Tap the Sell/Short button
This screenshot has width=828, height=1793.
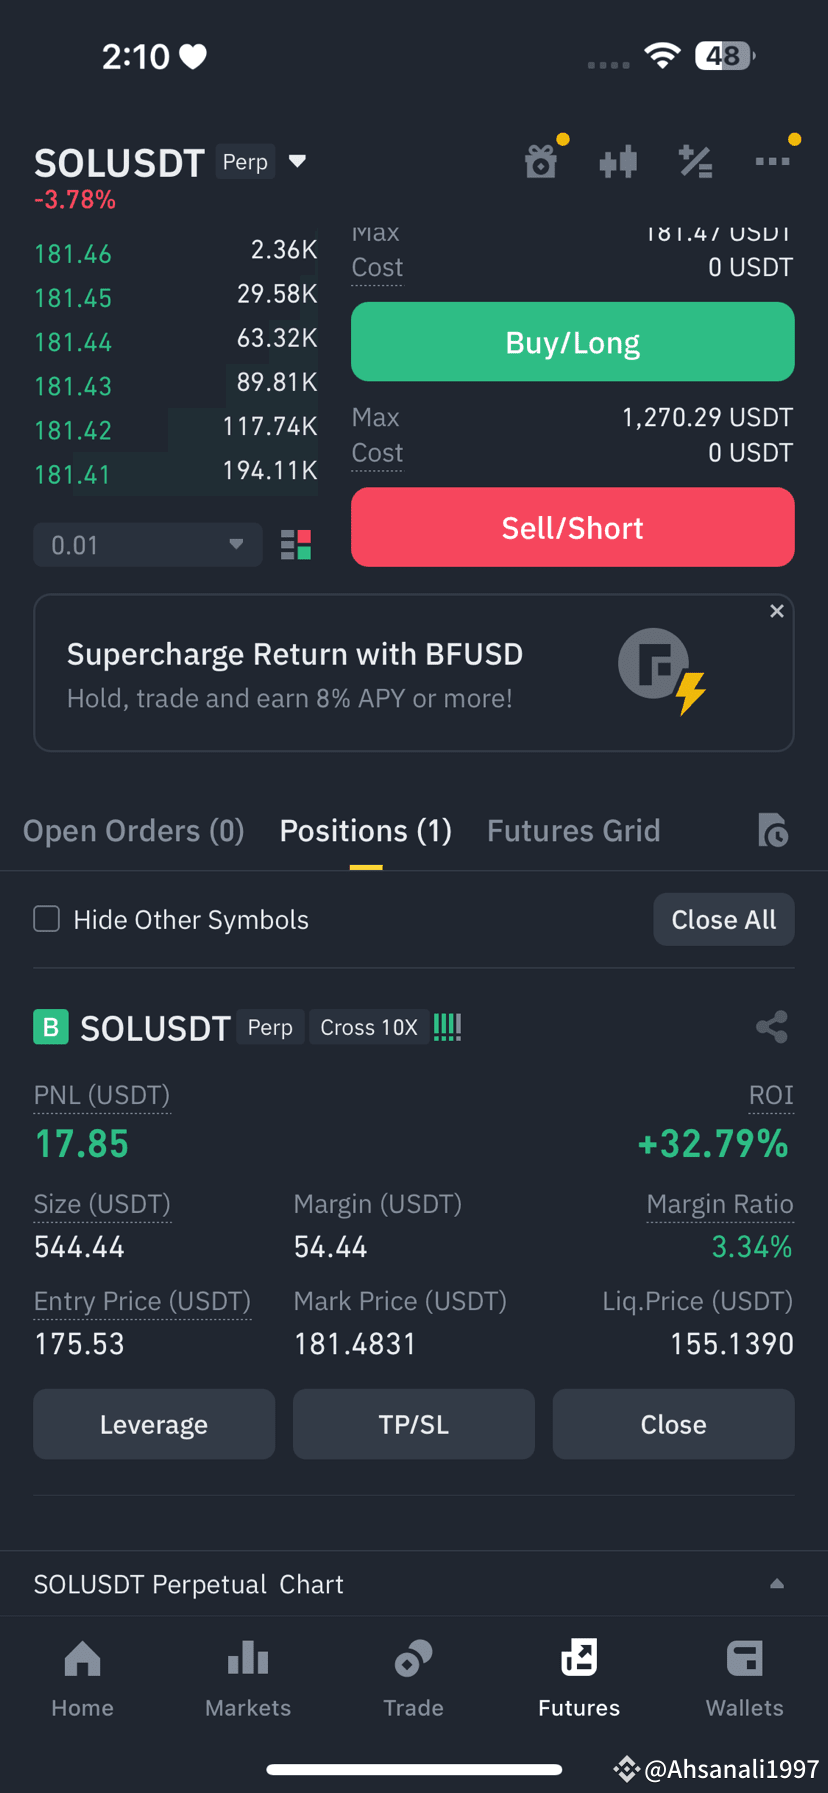573,528
